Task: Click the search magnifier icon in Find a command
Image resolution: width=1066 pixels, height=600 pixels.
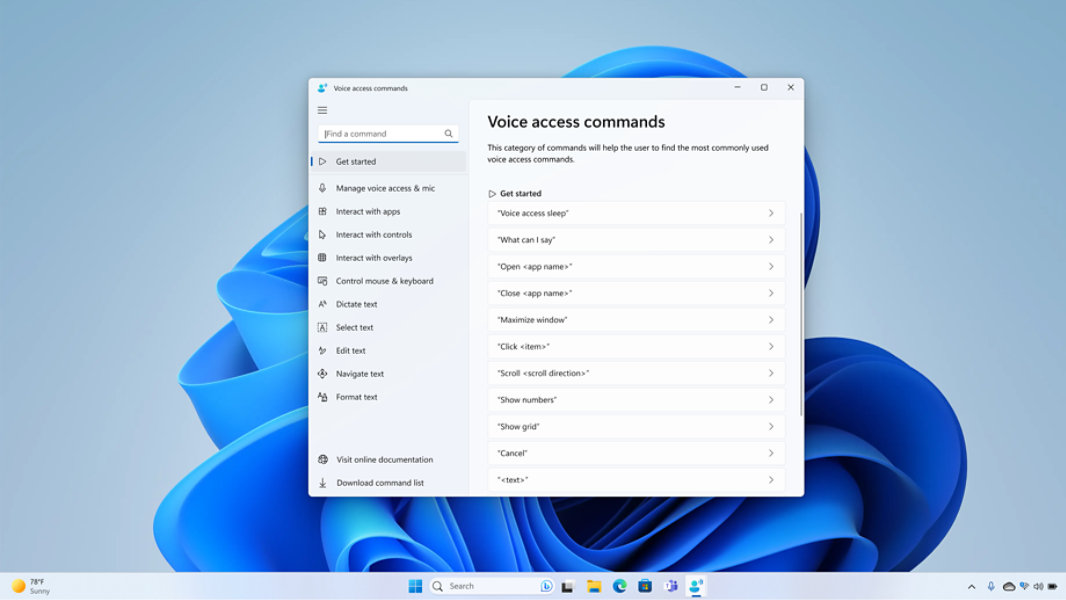Action: pos(449,134)
